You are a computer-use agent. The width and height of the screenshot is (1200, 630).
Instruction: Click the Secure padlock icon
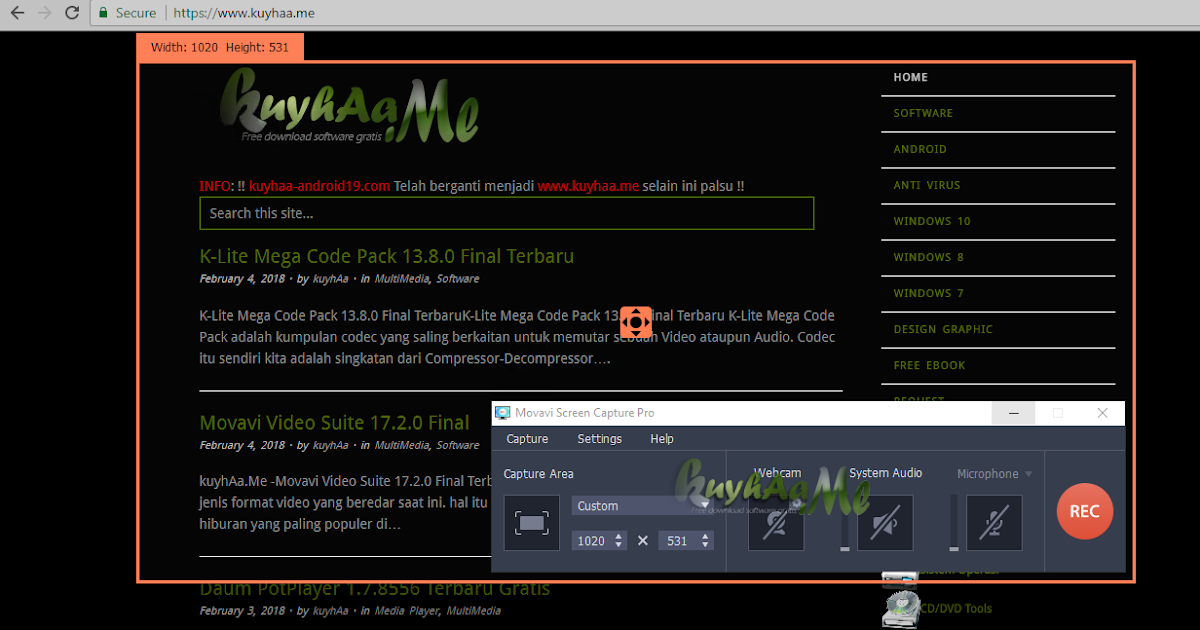coord(104,13)
